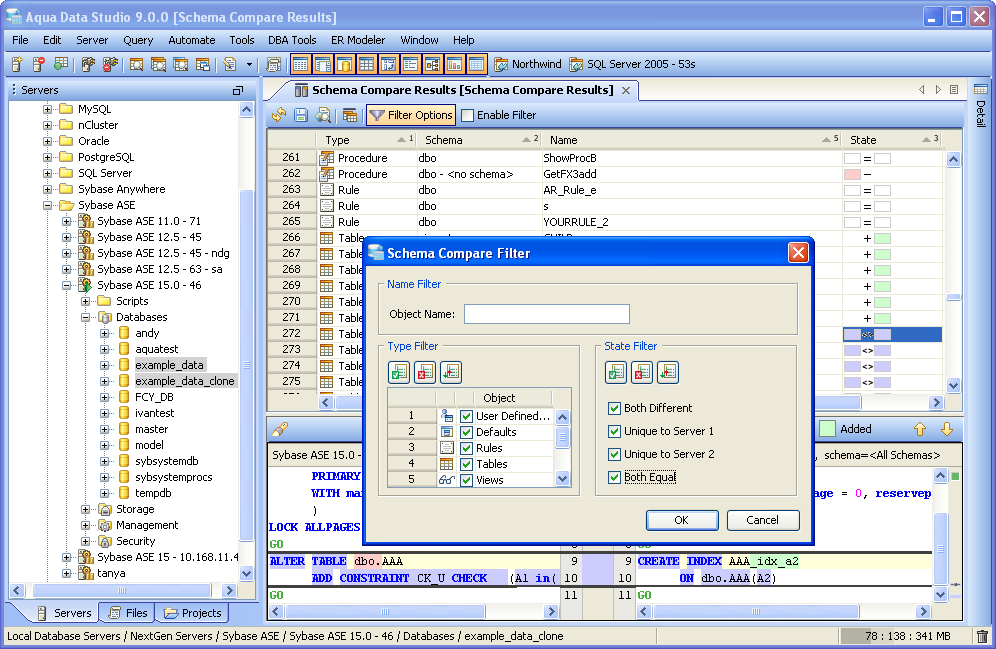The image size is (996, 649).
Task: Click the refresh compare results icon
Action: (279, 115)
